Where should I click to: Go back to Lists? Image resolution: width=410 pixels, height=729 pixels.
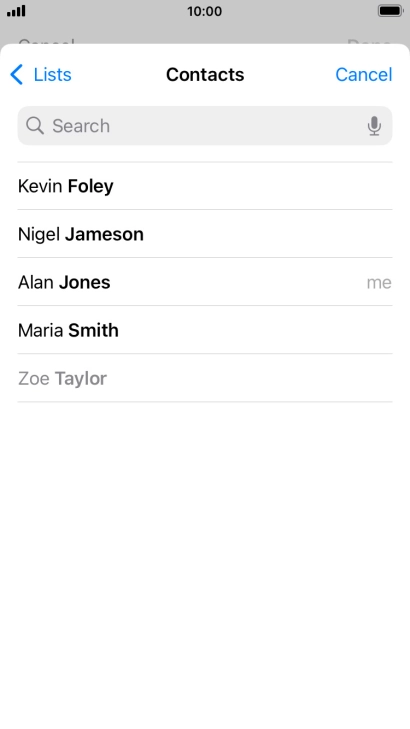coord(41,74)
